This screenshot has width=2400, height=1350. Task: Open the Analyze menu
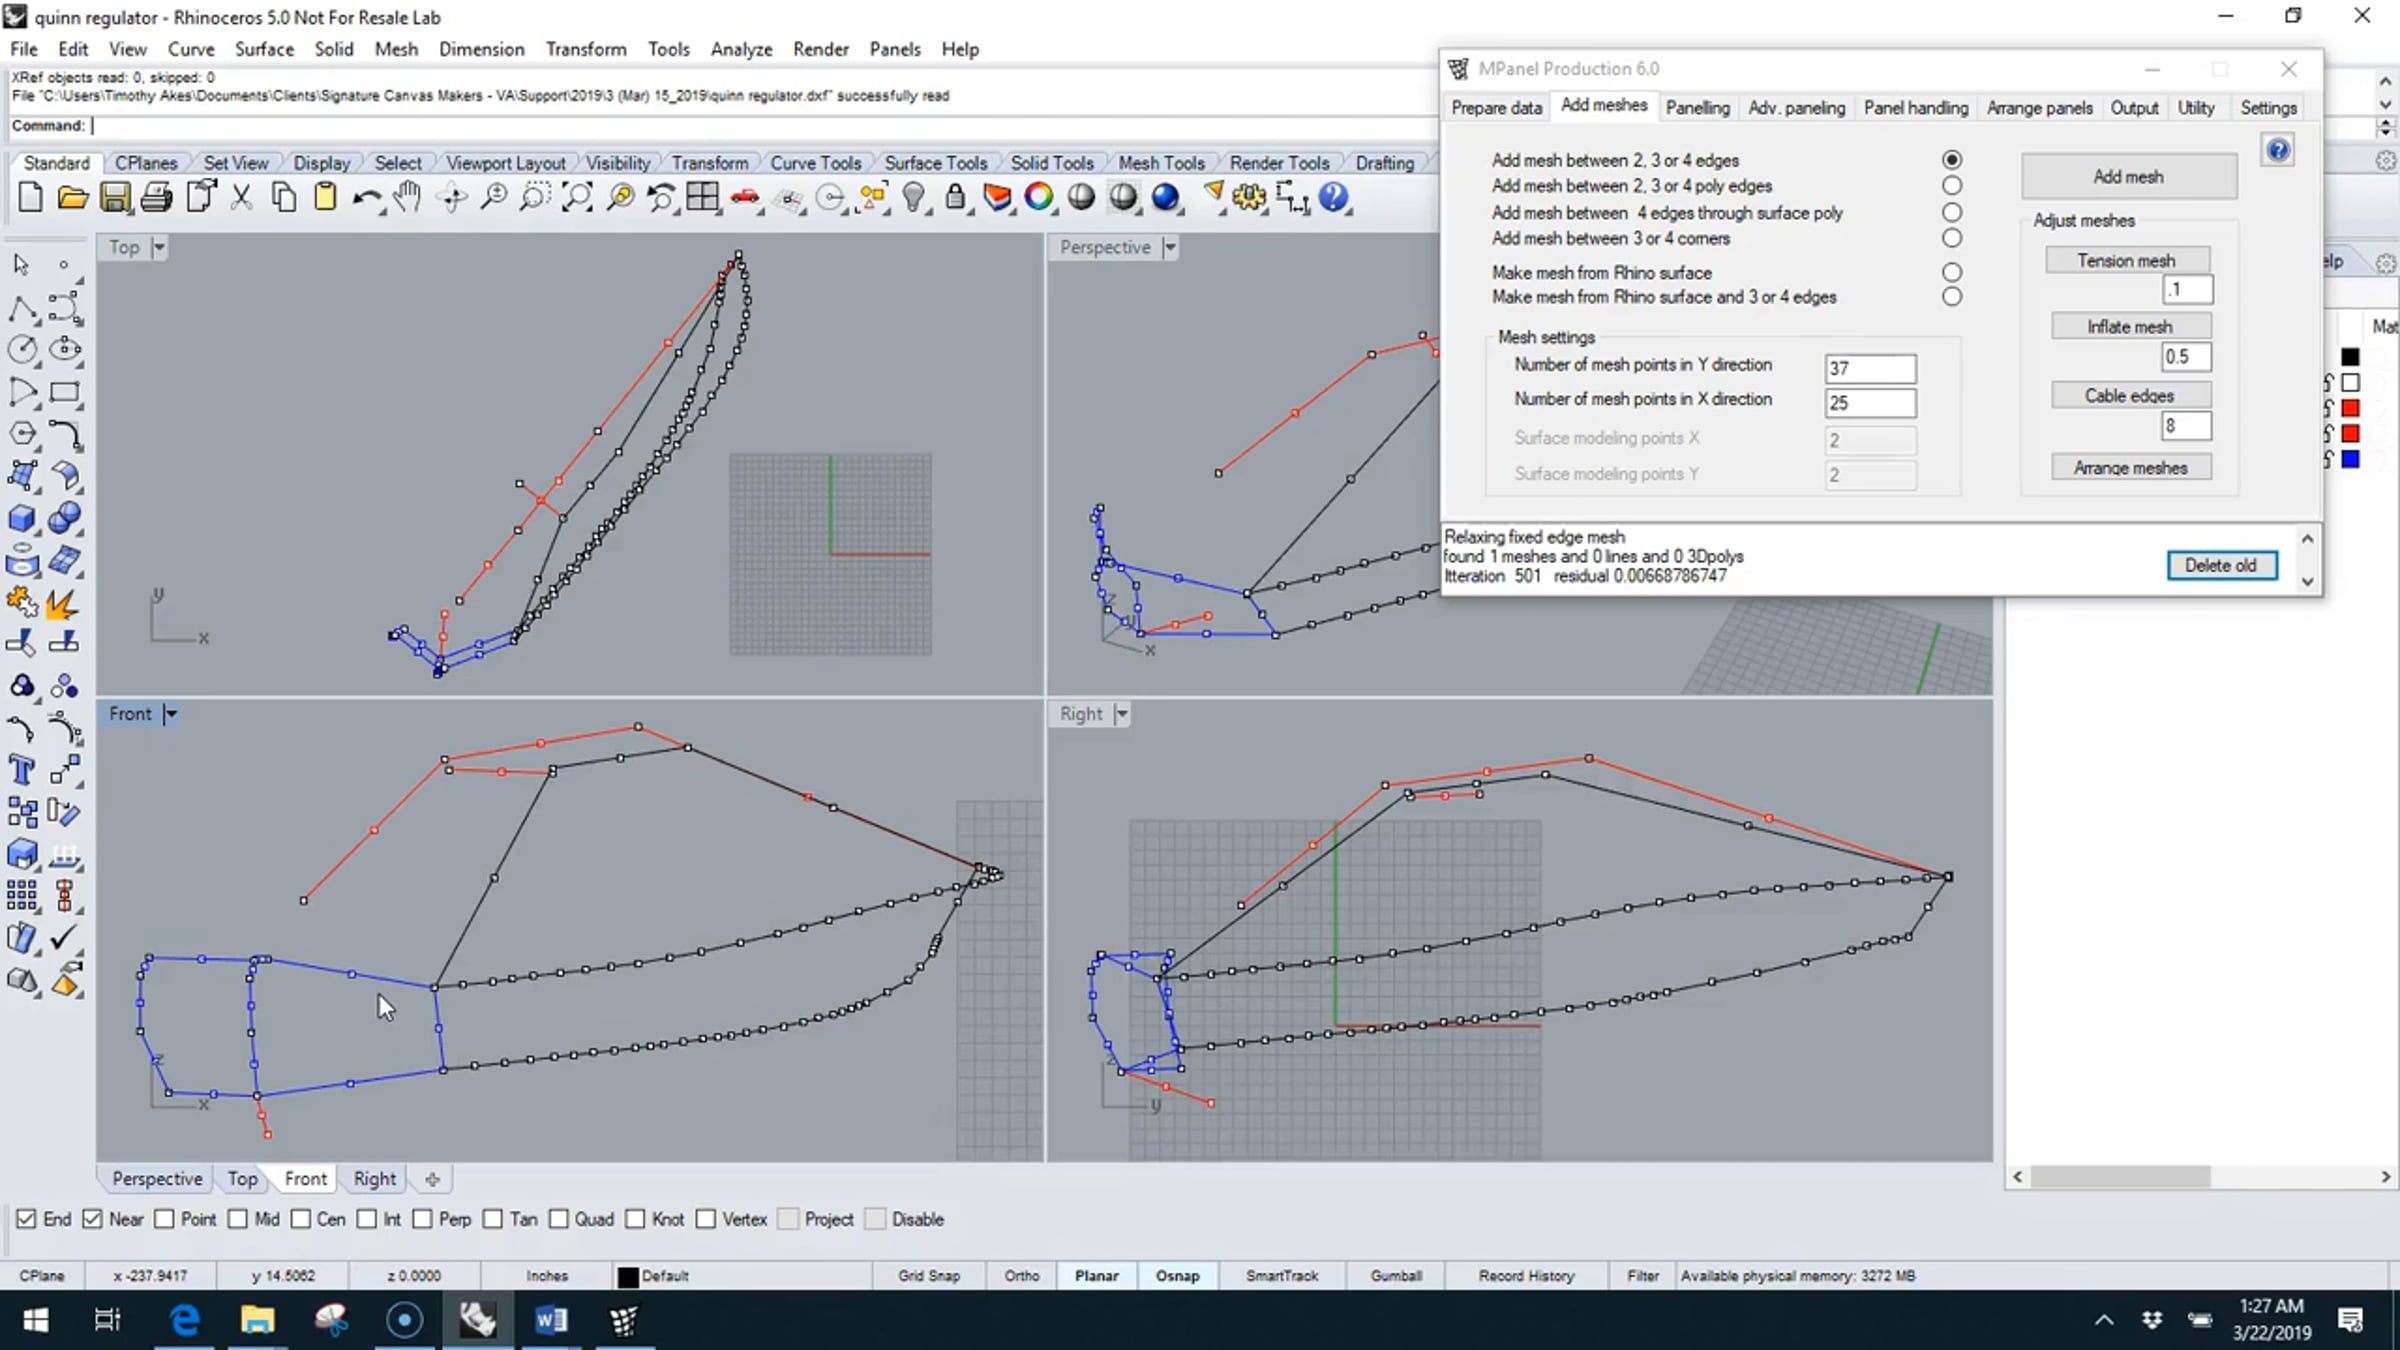point(740,49)
